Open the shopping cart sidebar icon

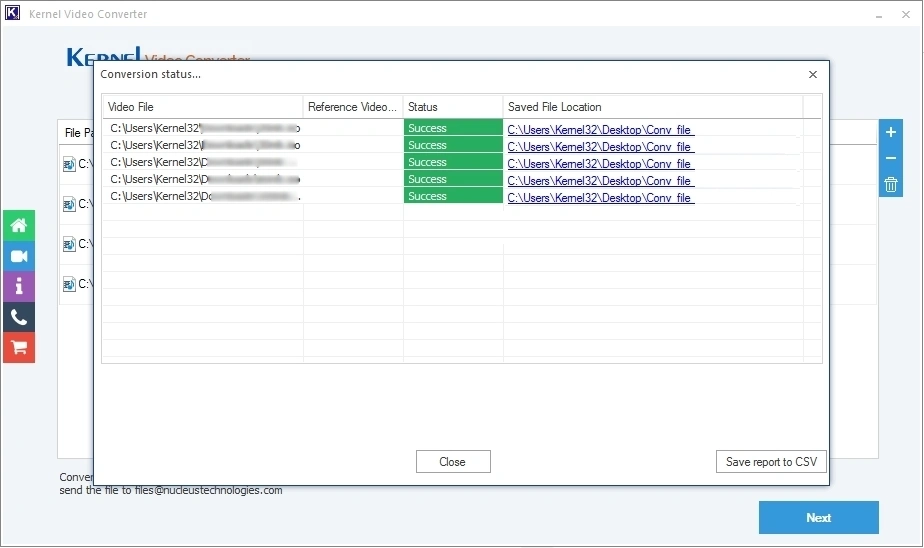tap(19, 348)
